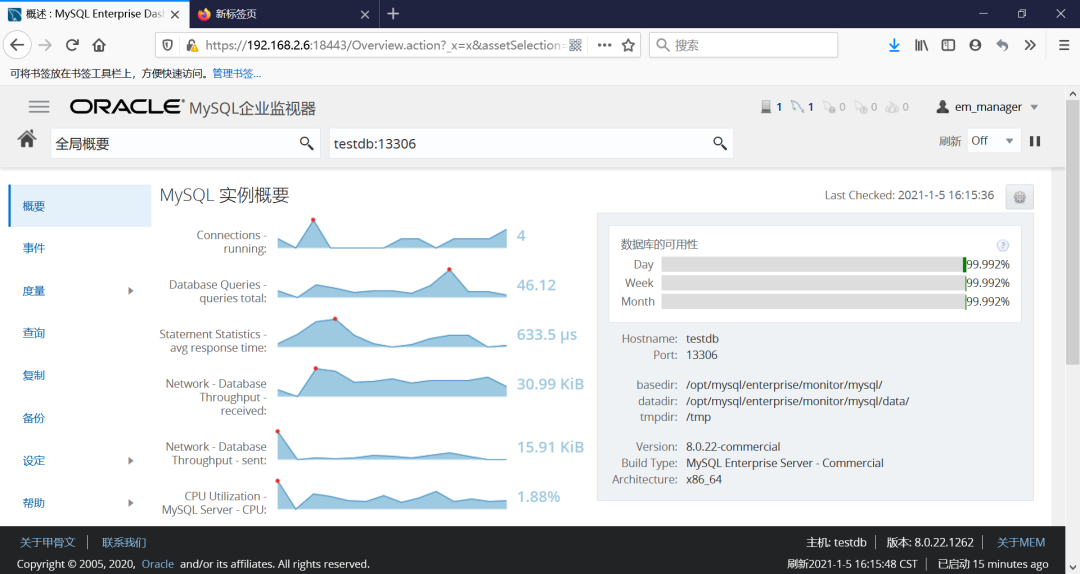Click the Day availability bar
Image resolution: width=1080 pixels, height=574 pixels.
pos(813,265)
